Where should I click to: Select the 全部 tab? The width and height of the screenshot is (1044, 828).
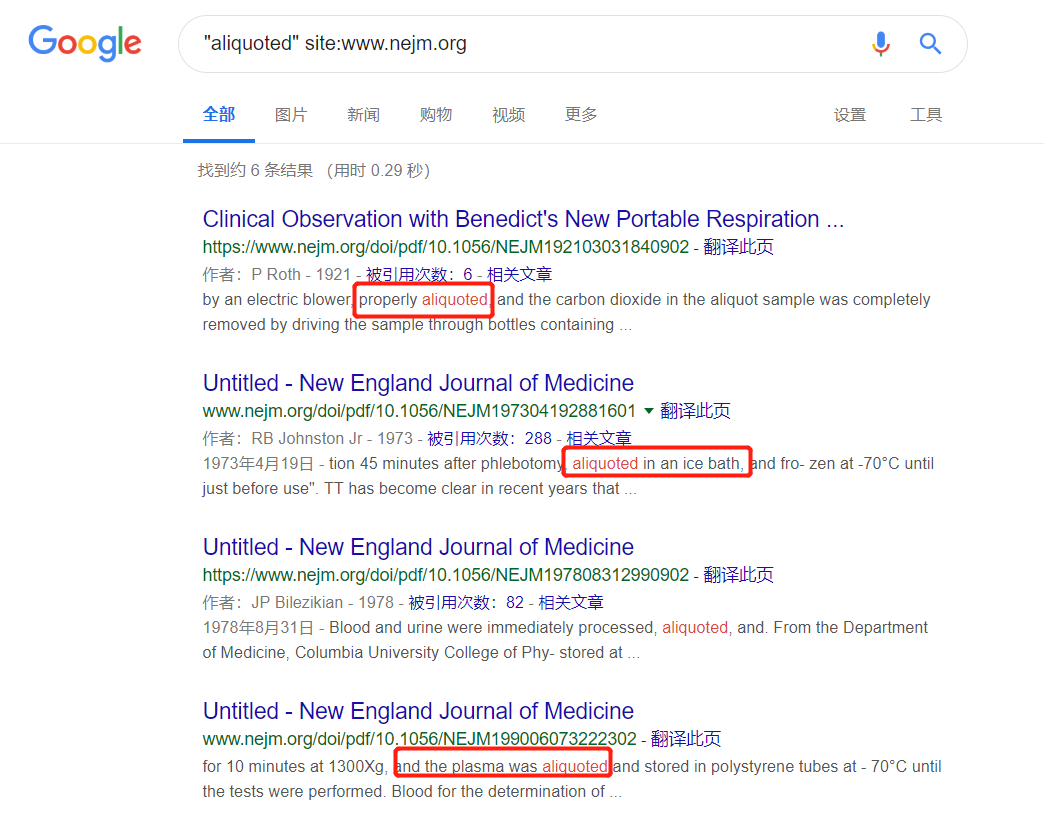tap(219, 114)
